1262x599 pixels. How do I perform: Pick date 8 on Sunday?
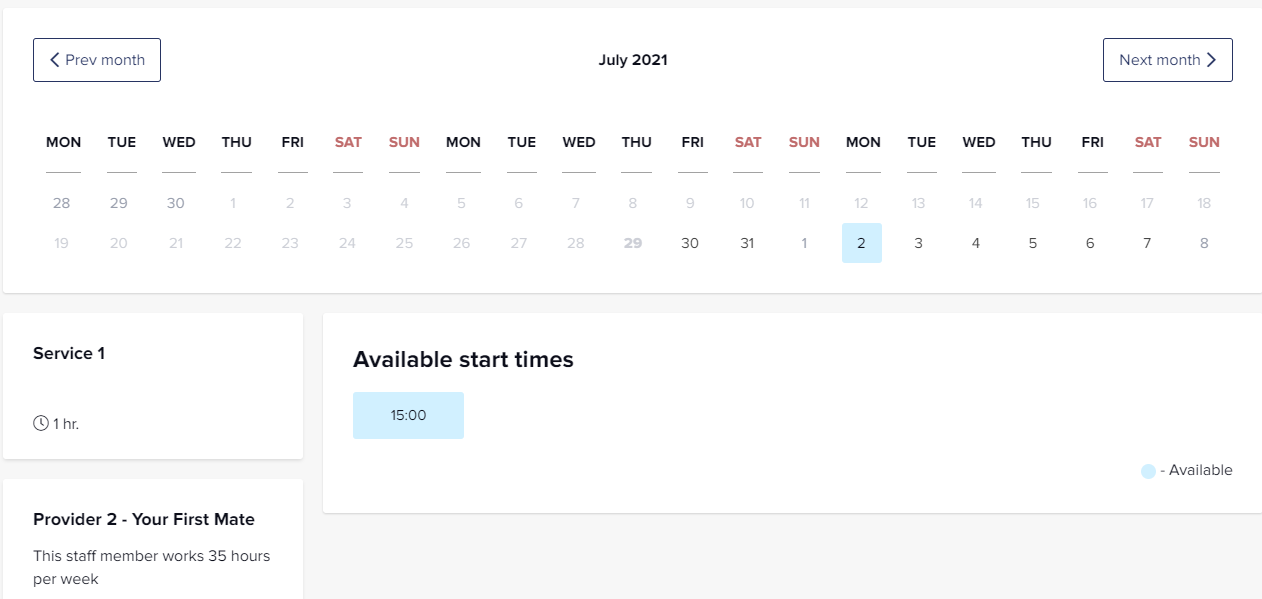(1204, 243)
